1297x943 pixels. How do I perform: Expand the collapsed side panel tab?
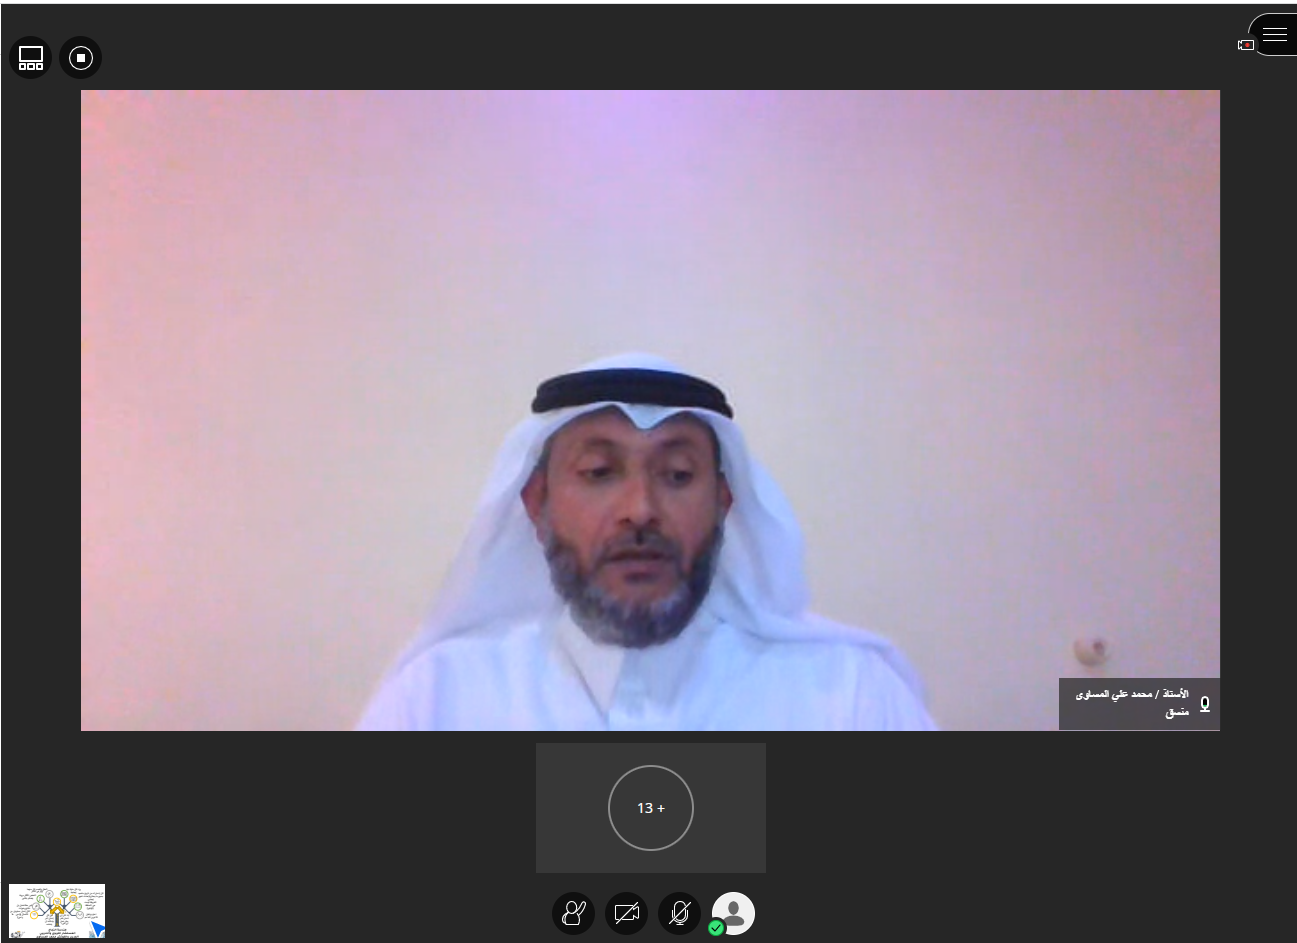(1284, 35)
